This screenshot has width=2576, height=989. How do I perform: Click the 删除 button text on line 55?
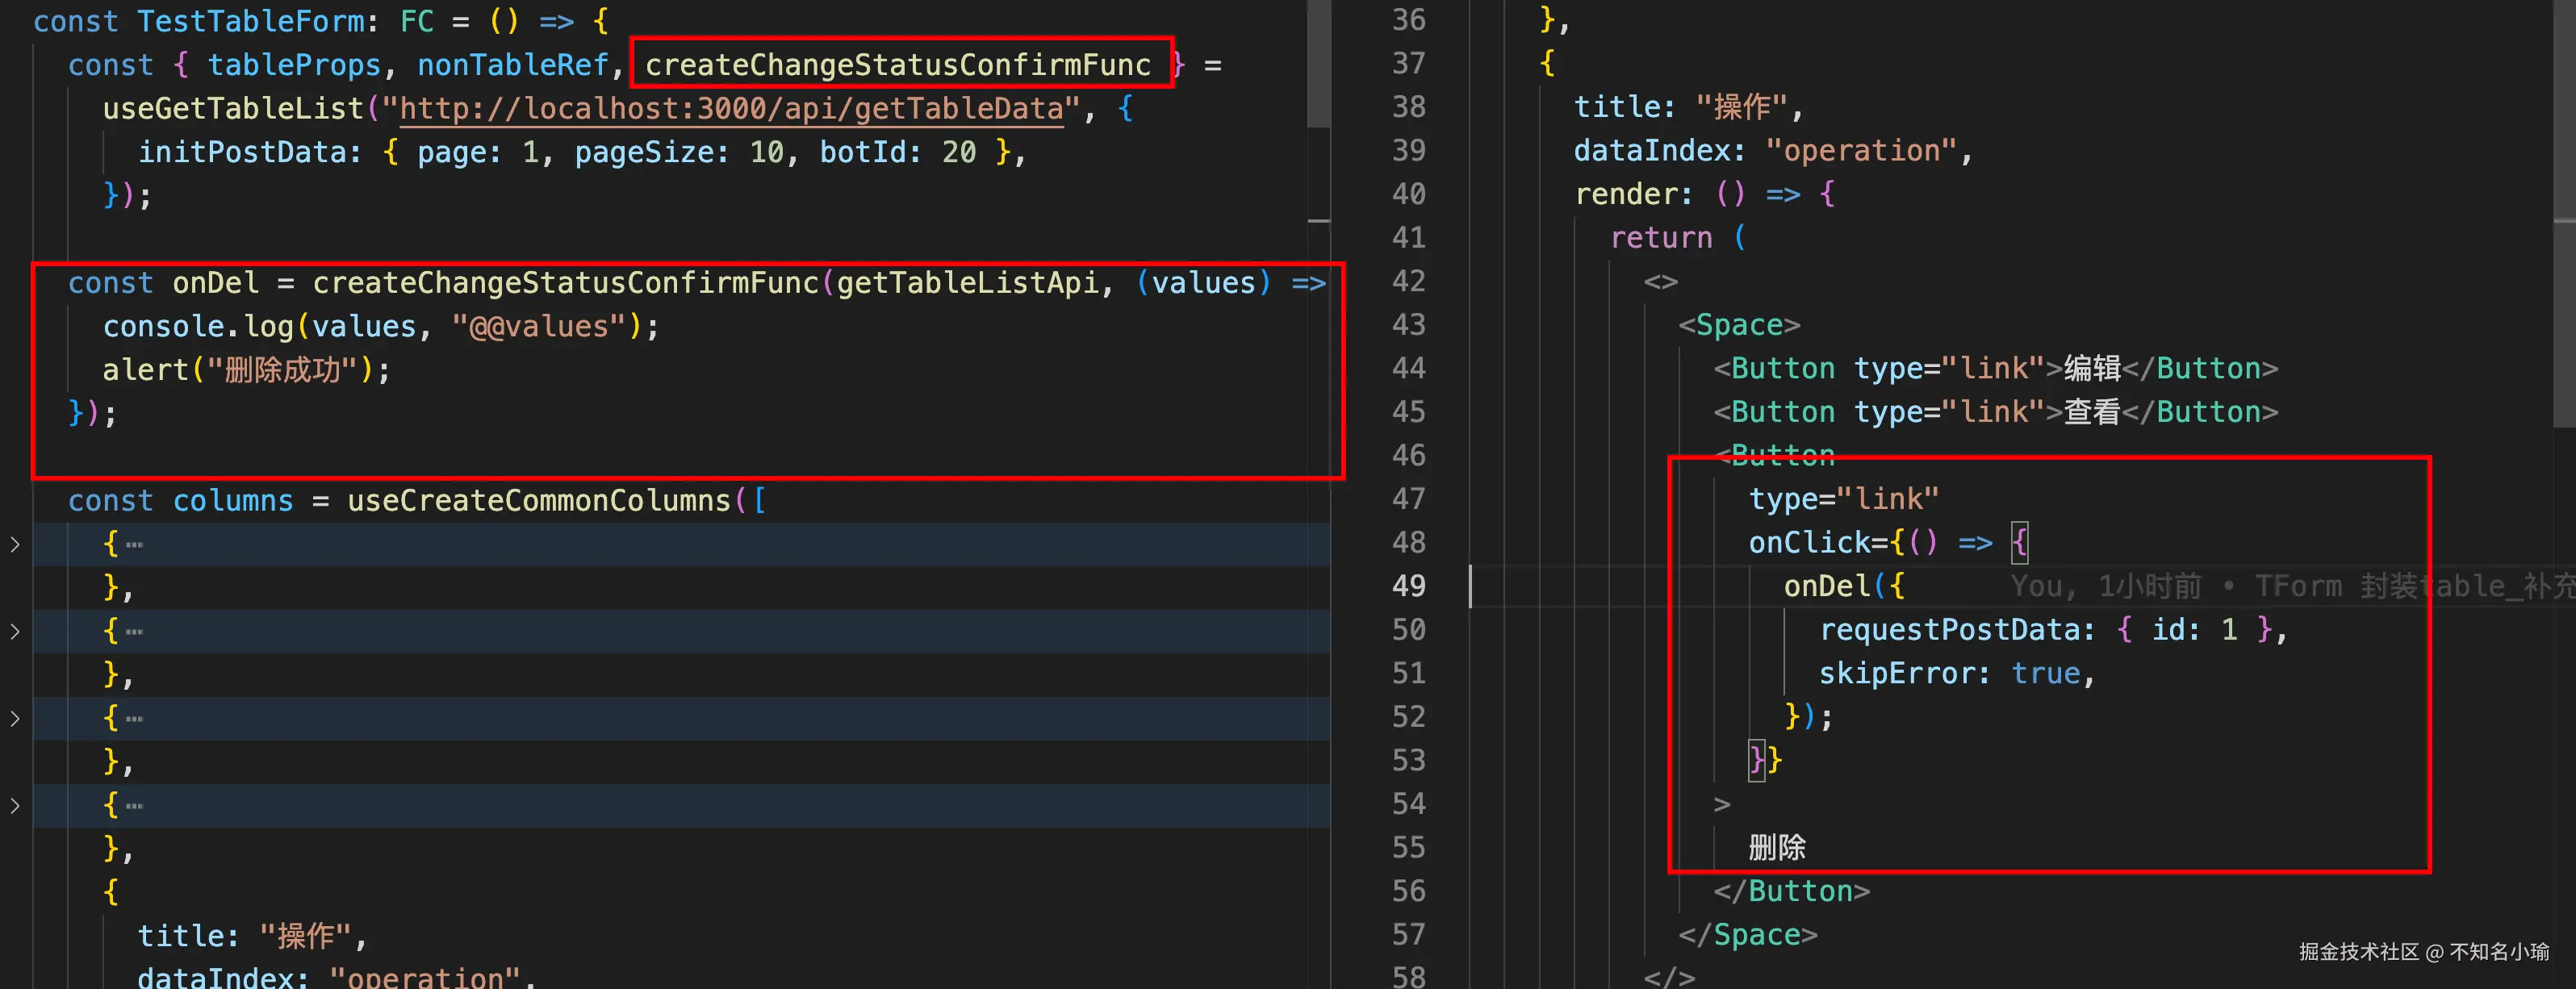pos(1776,848)
